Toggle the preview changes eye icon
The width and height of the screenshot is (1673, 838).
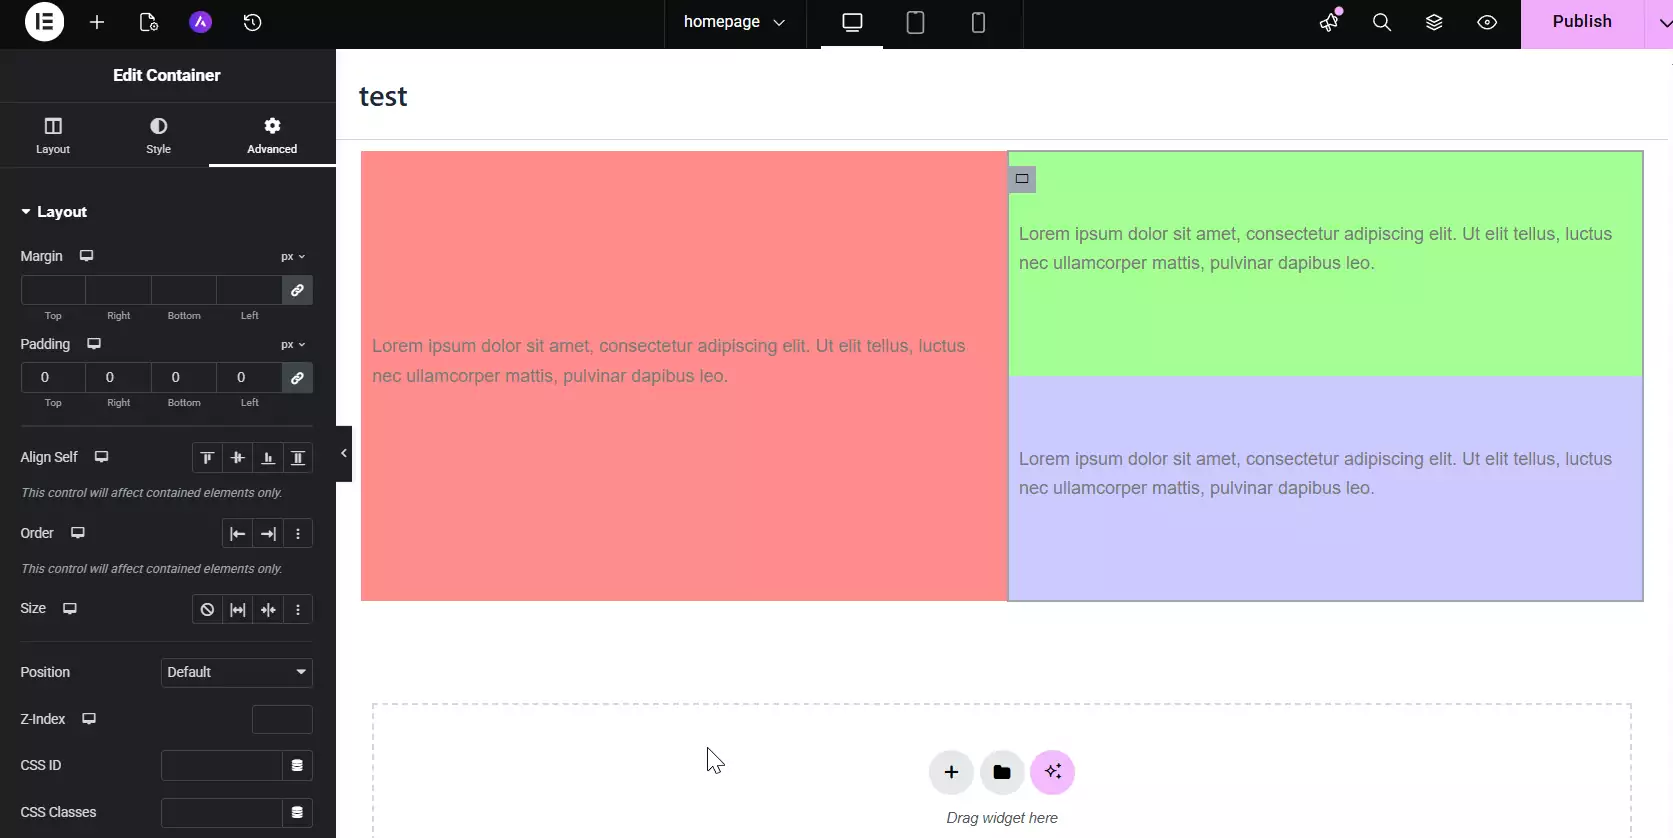click(1487, 22)
